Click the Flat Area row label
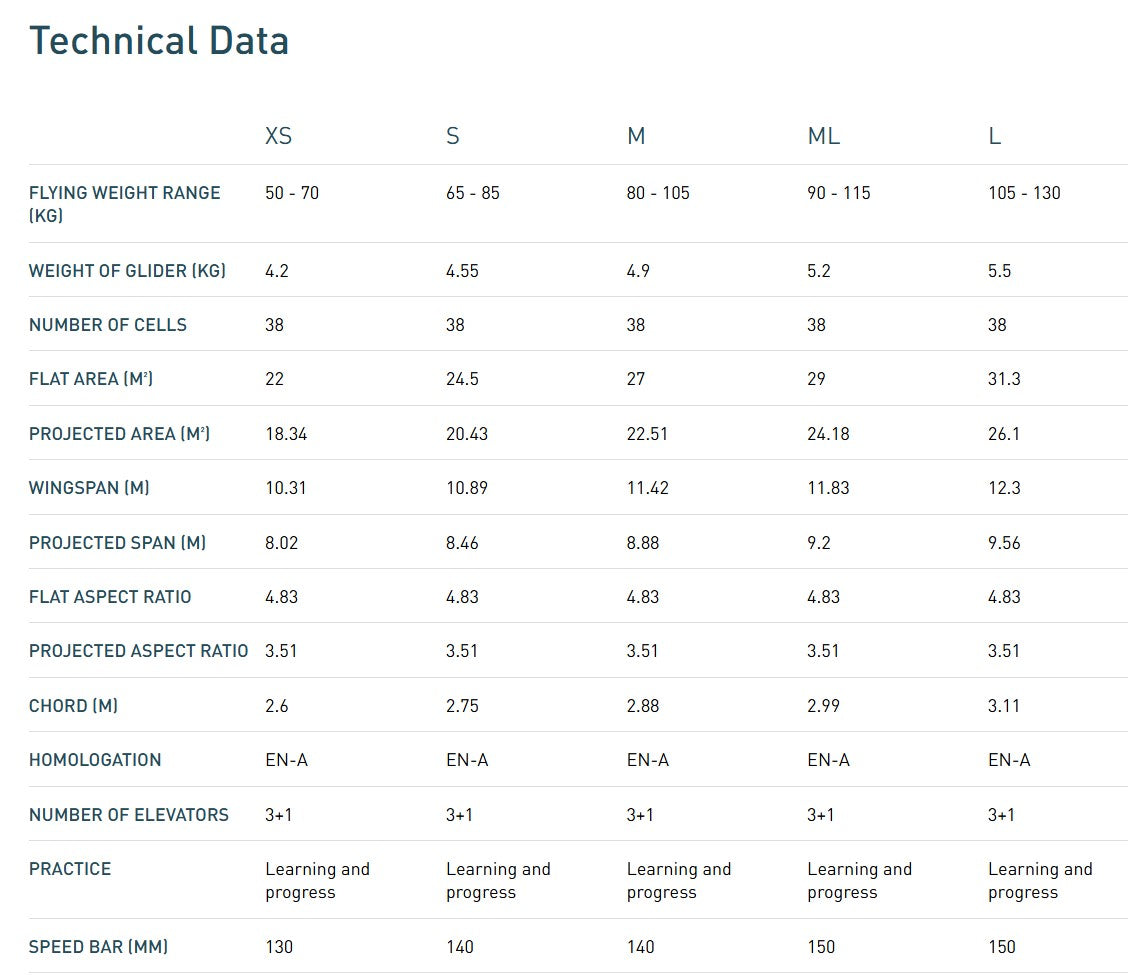Image resolution: width=1128 pixels, height=975 pixels. tap(91, 379)
